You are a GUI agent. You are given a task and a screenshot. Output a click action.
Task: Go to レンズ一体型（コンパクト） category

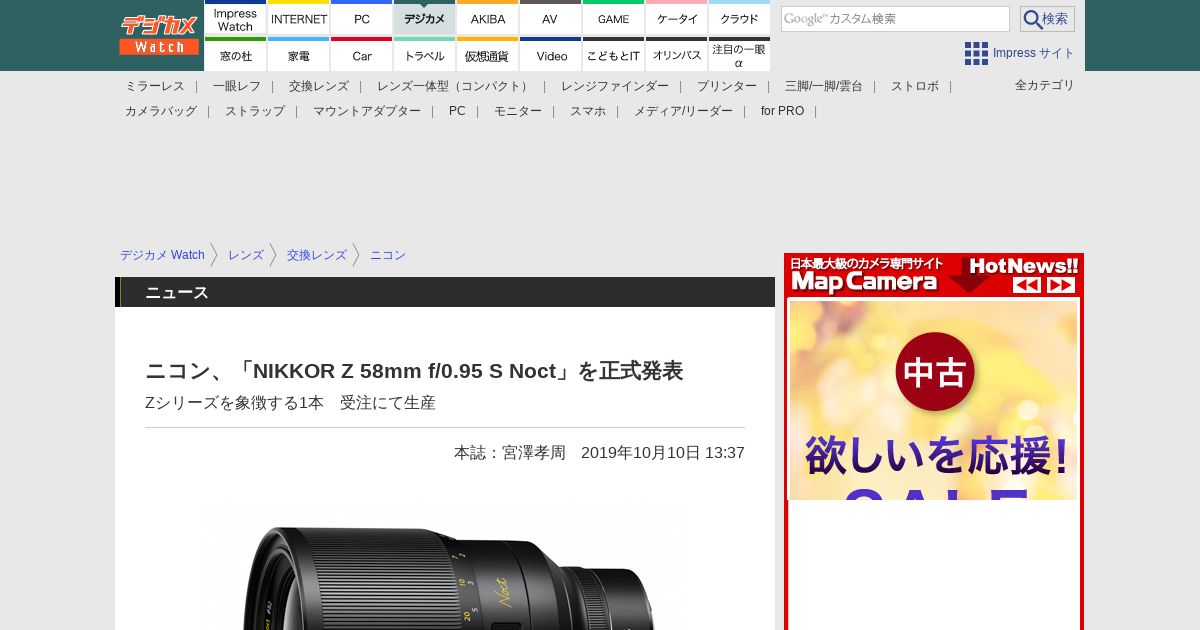pos(455,86)
